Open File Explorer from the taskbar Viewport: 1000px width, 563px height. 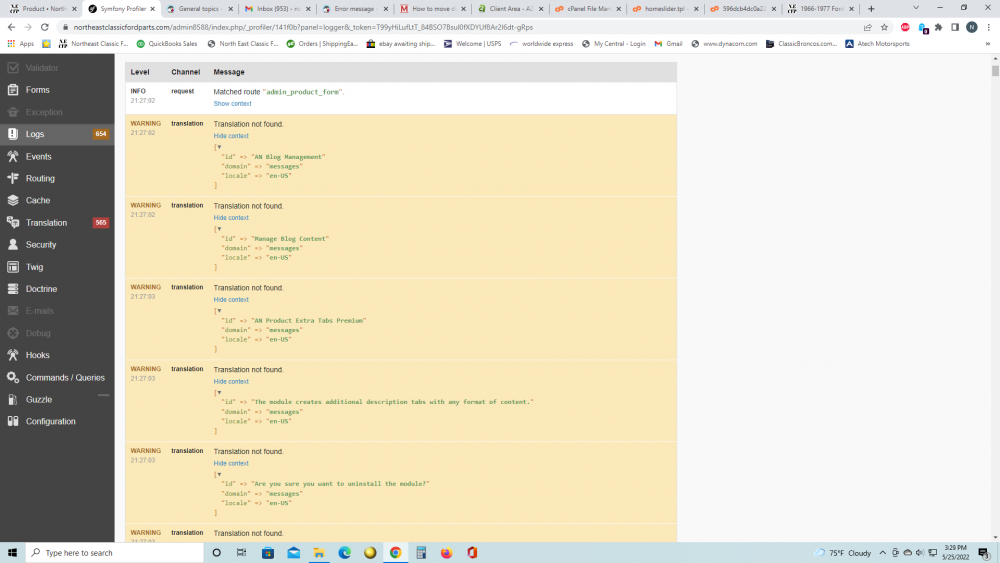click(x=319, y=553)
